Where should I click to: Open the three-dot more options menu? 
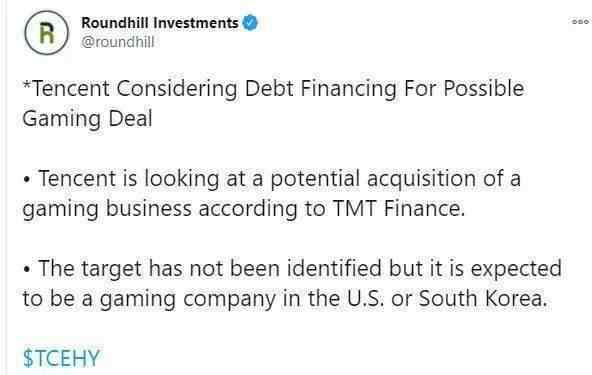(x=580, y=22)
